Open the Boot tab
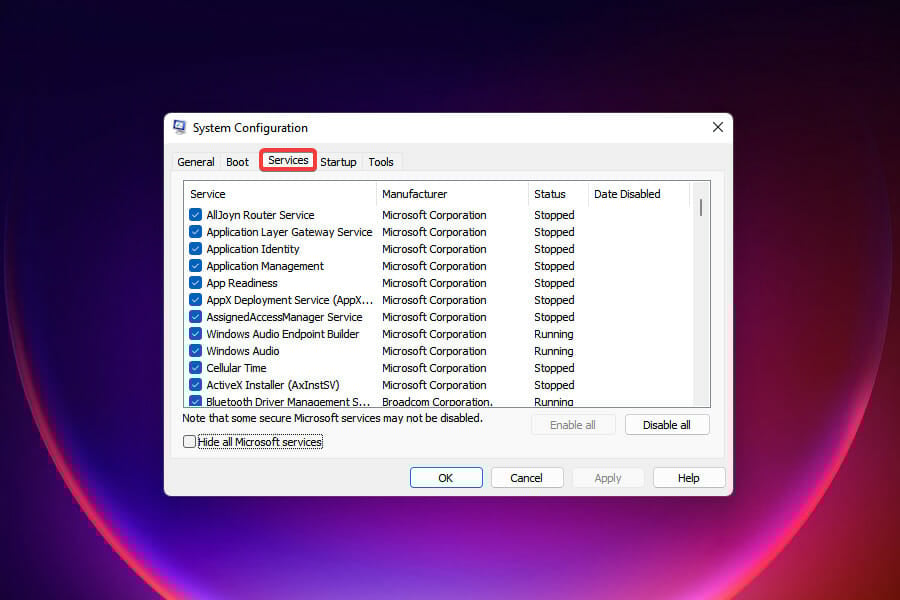Screen dimensions: 900x600 (237, 162)
